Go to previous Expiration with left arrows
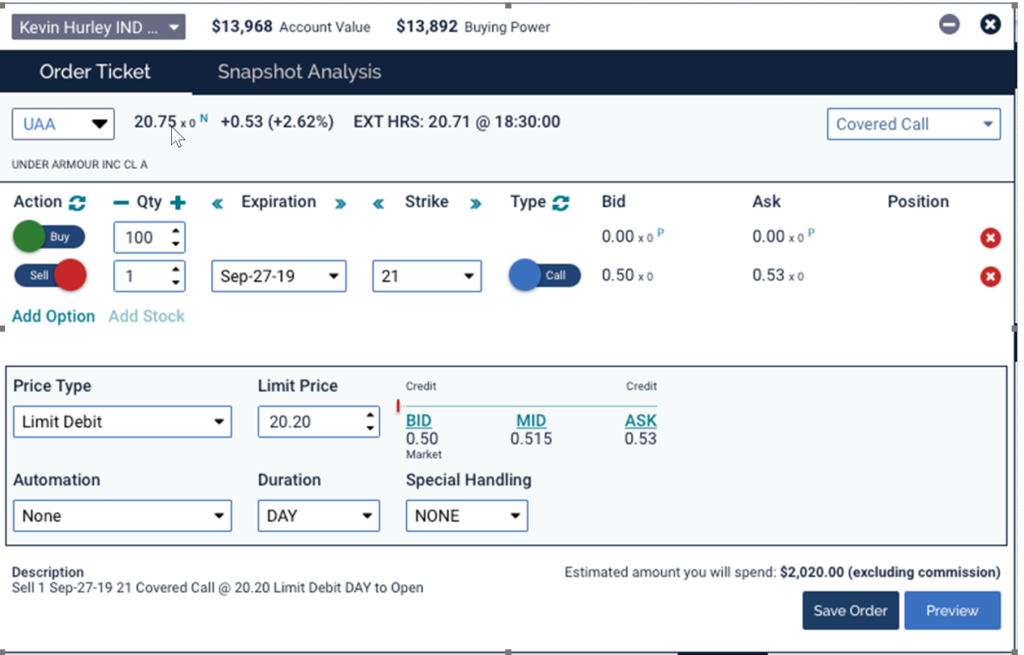The width and height of the screenshot is (1024, 655). pos(217,203)
